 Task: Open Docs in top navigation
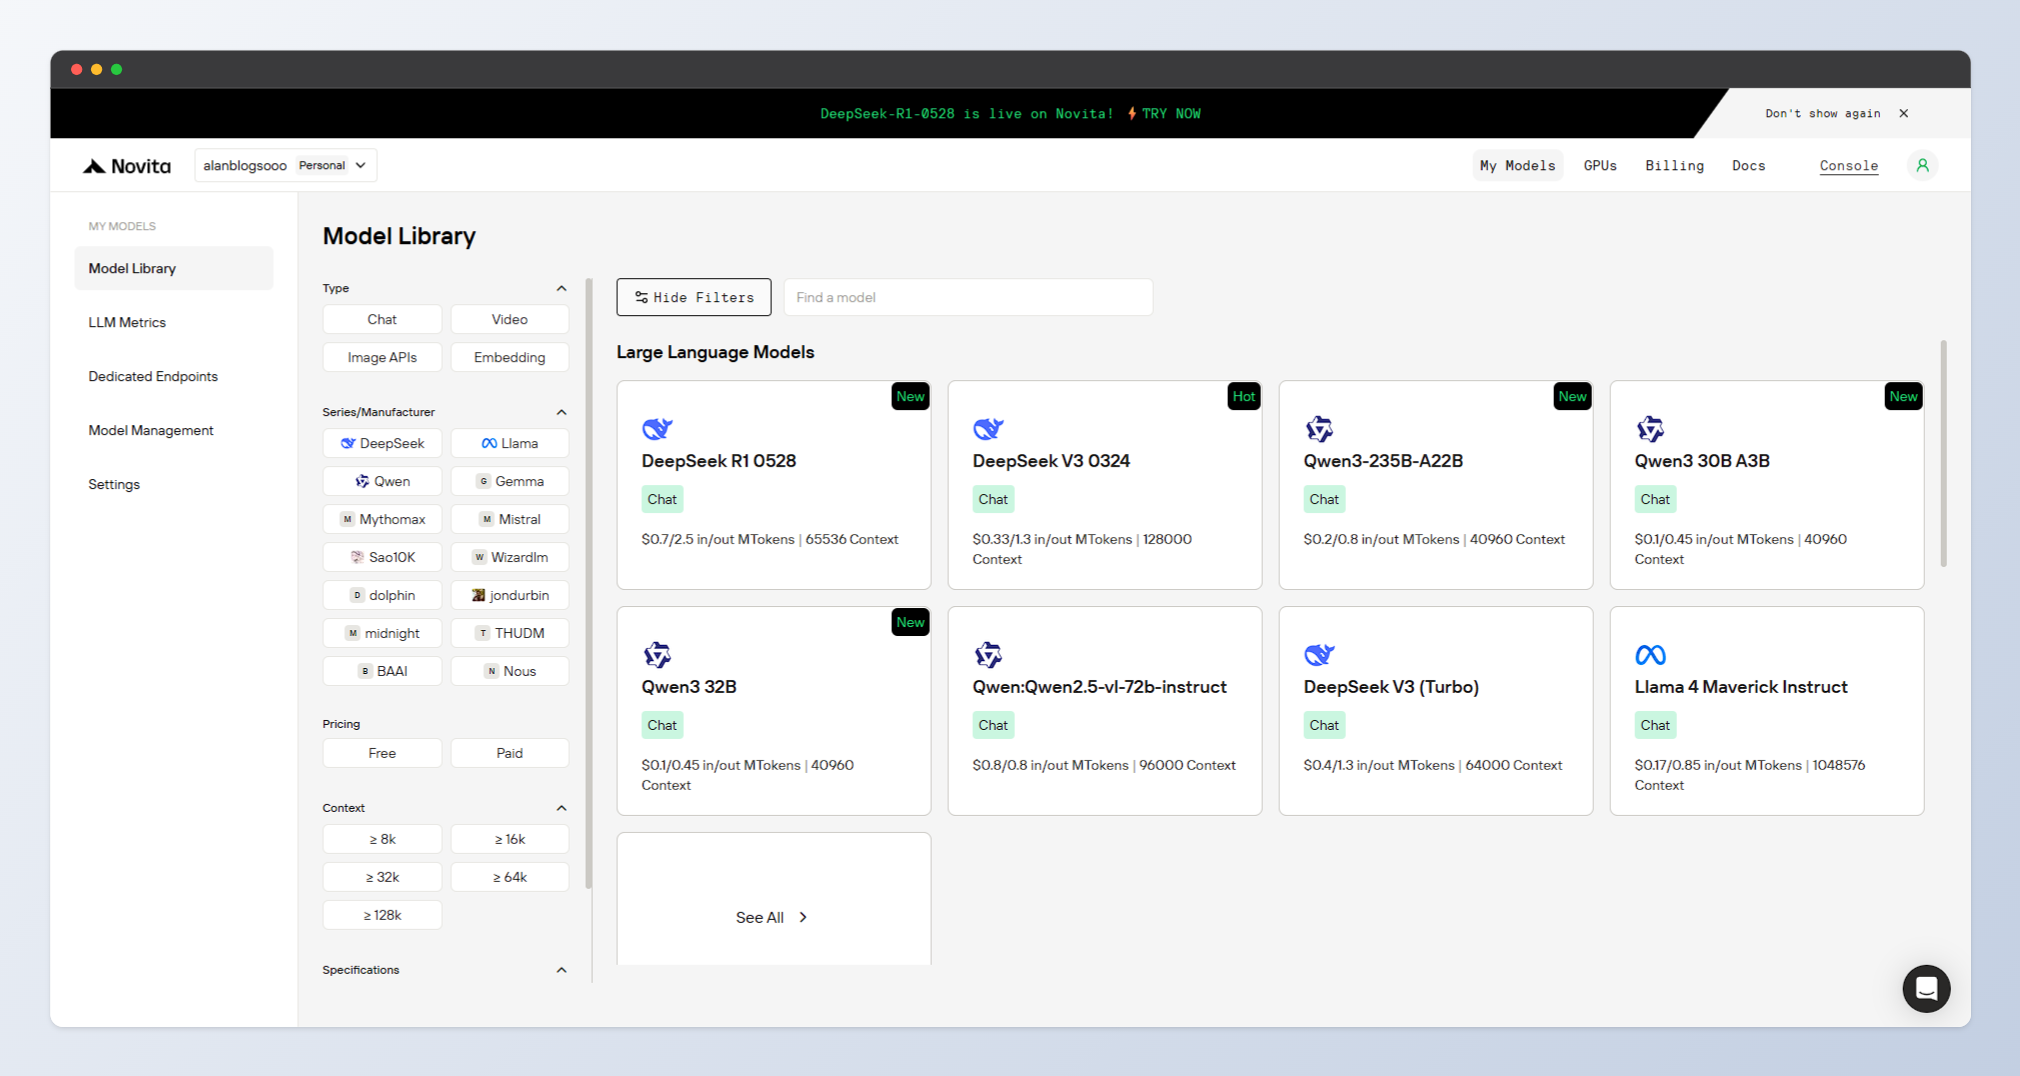pos(1748,166)
